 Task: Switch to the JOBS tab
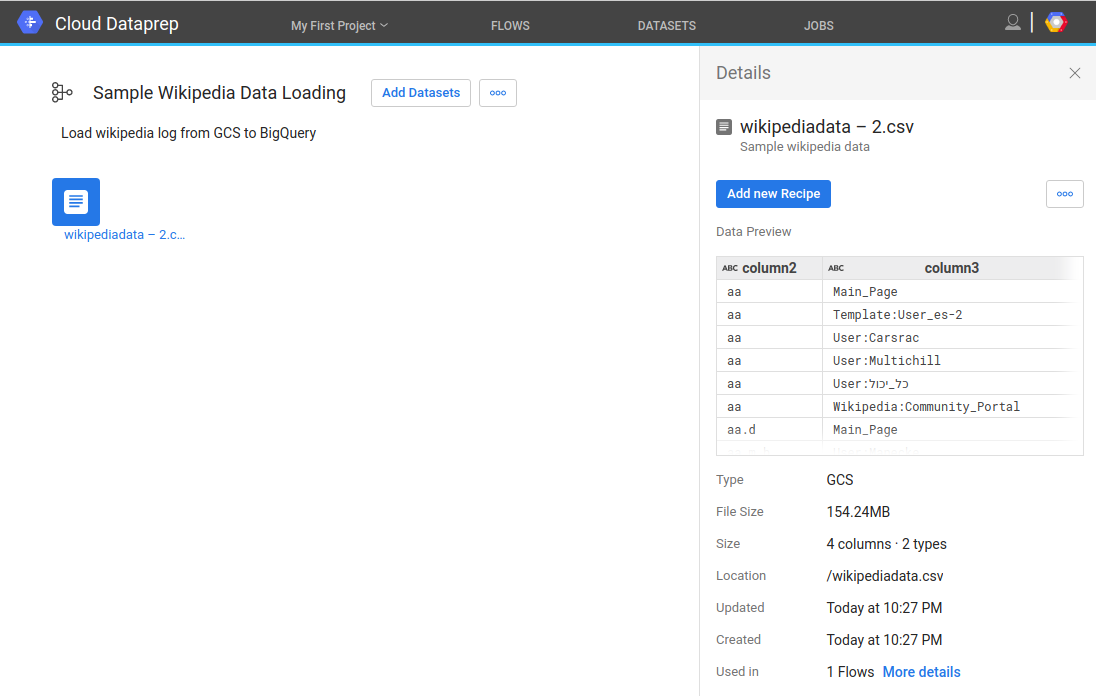(x=819, y=26)
